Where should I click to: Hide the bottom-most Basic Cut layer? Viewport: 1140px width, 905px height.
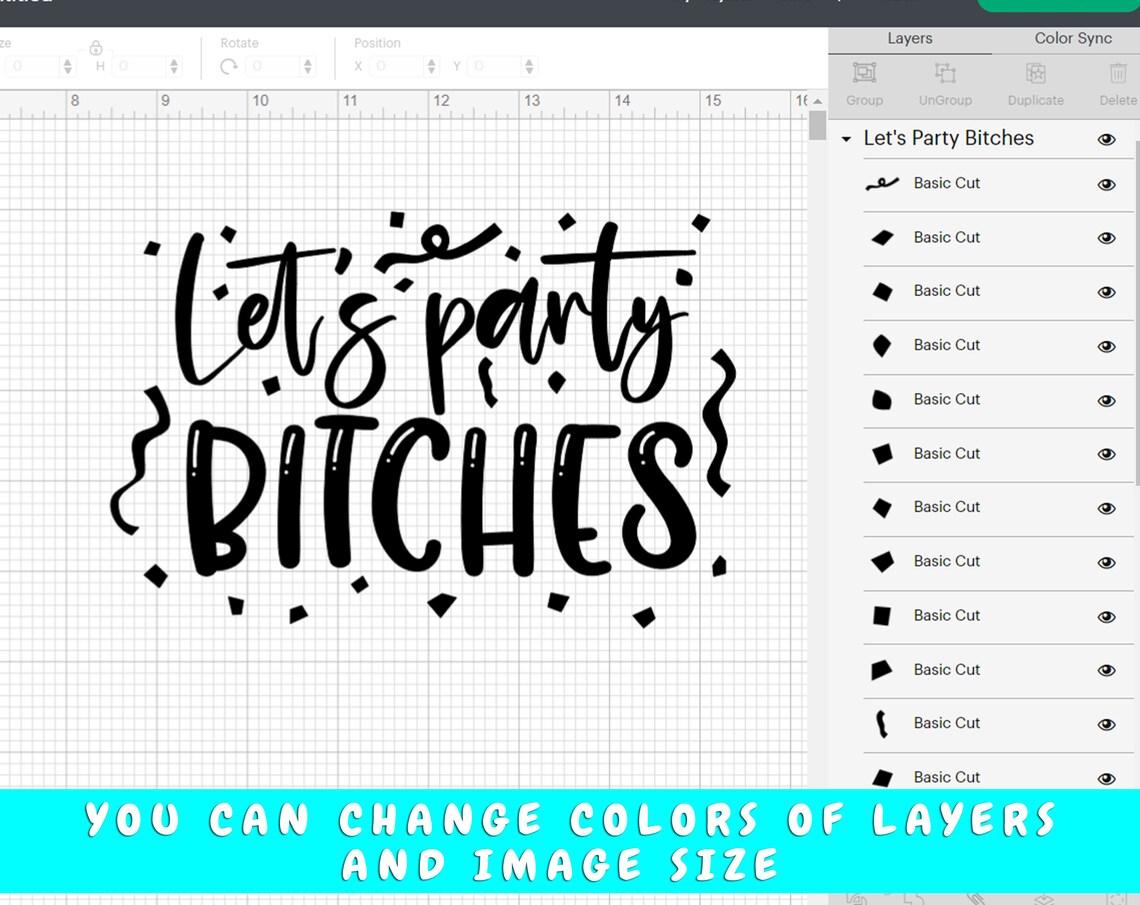[x=1107, y=777]
